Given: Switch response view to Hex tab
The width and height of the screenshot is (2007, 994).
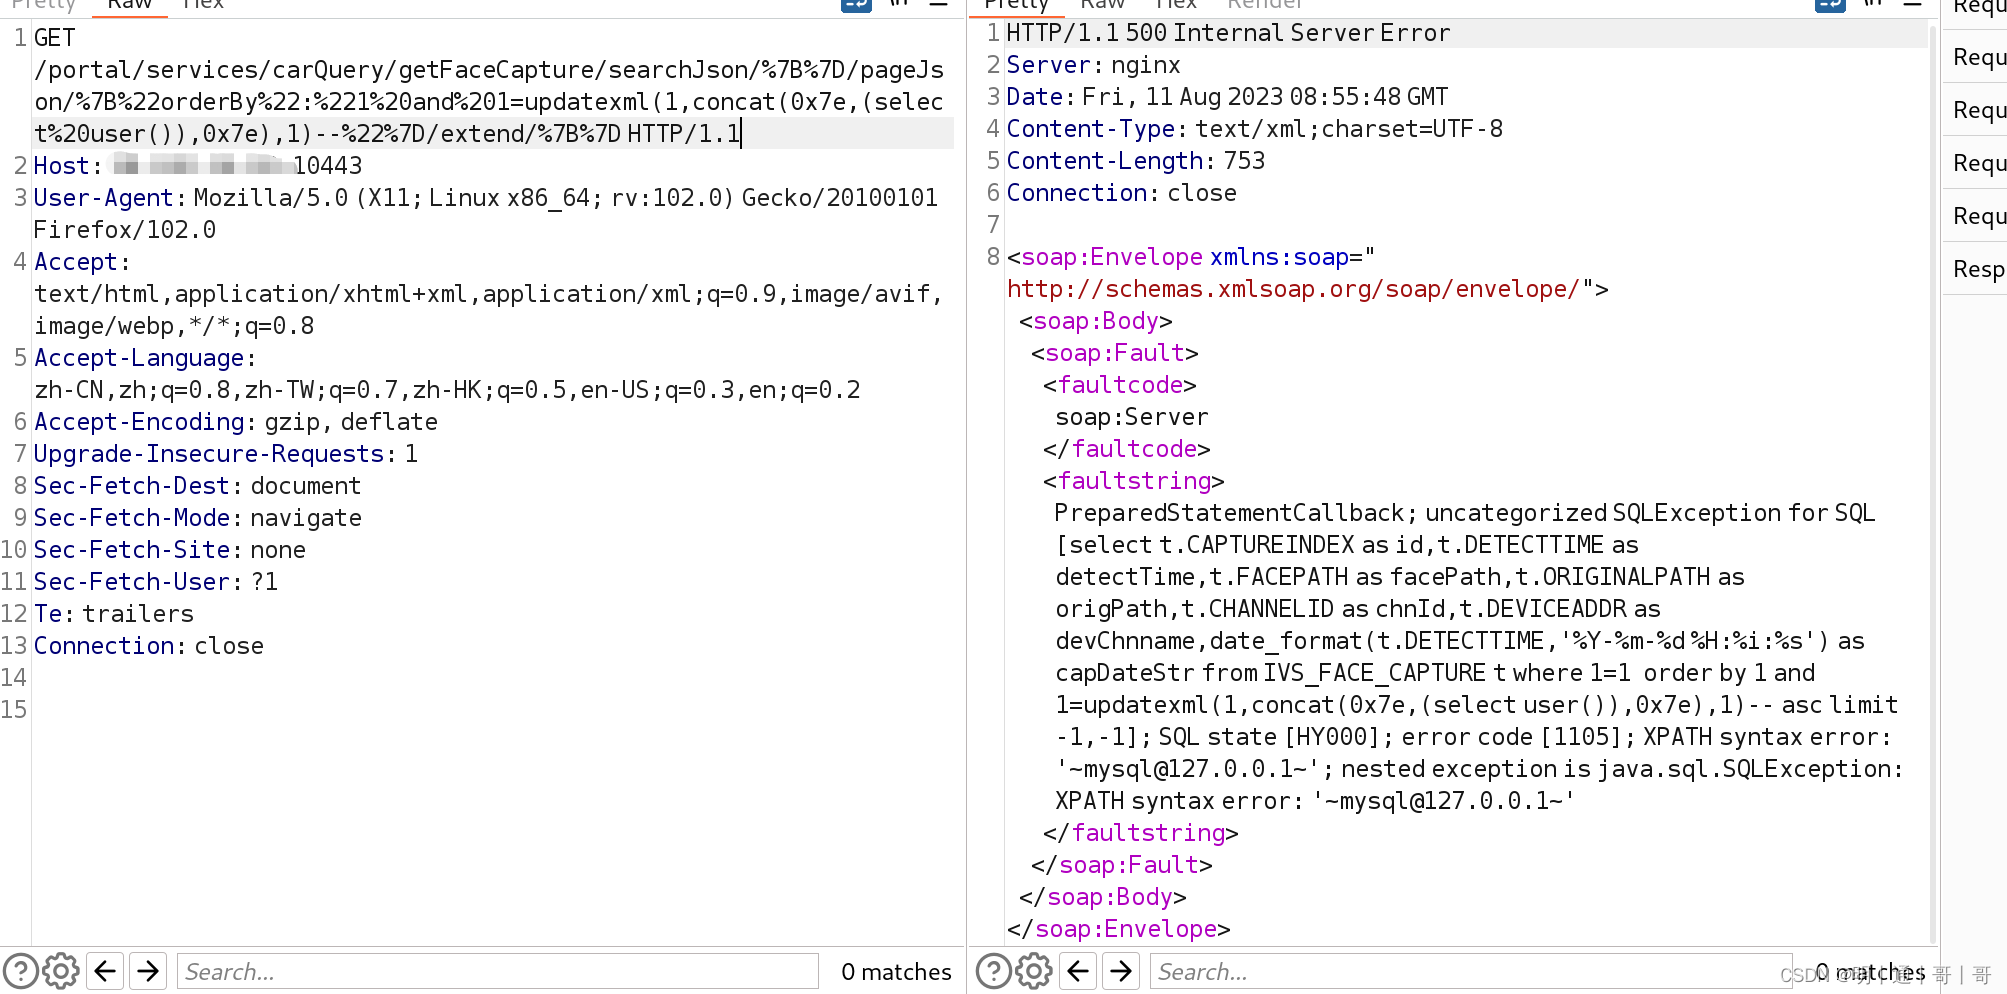Looking at the screenshot, I should pyautogui.click(x=1176, y=5).
